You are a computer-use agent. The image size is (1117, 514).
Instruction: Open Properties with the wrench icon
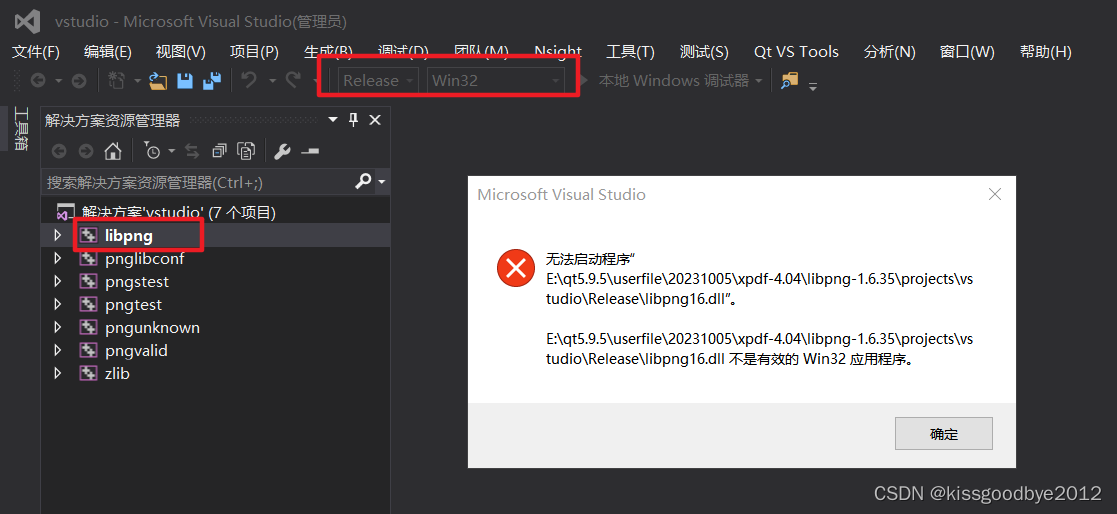(x=282, y=151)
